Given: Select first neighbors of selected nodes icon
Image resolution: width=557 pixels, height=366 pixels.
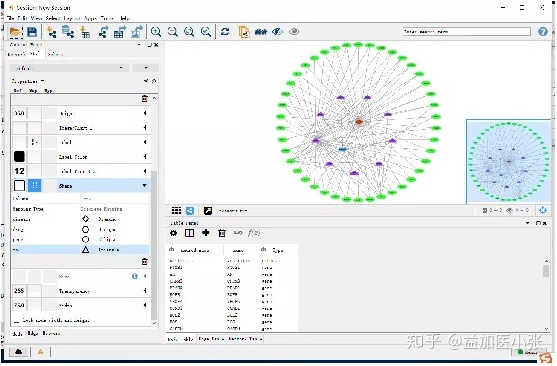Looking at the screenshot, I should [260, 32].
